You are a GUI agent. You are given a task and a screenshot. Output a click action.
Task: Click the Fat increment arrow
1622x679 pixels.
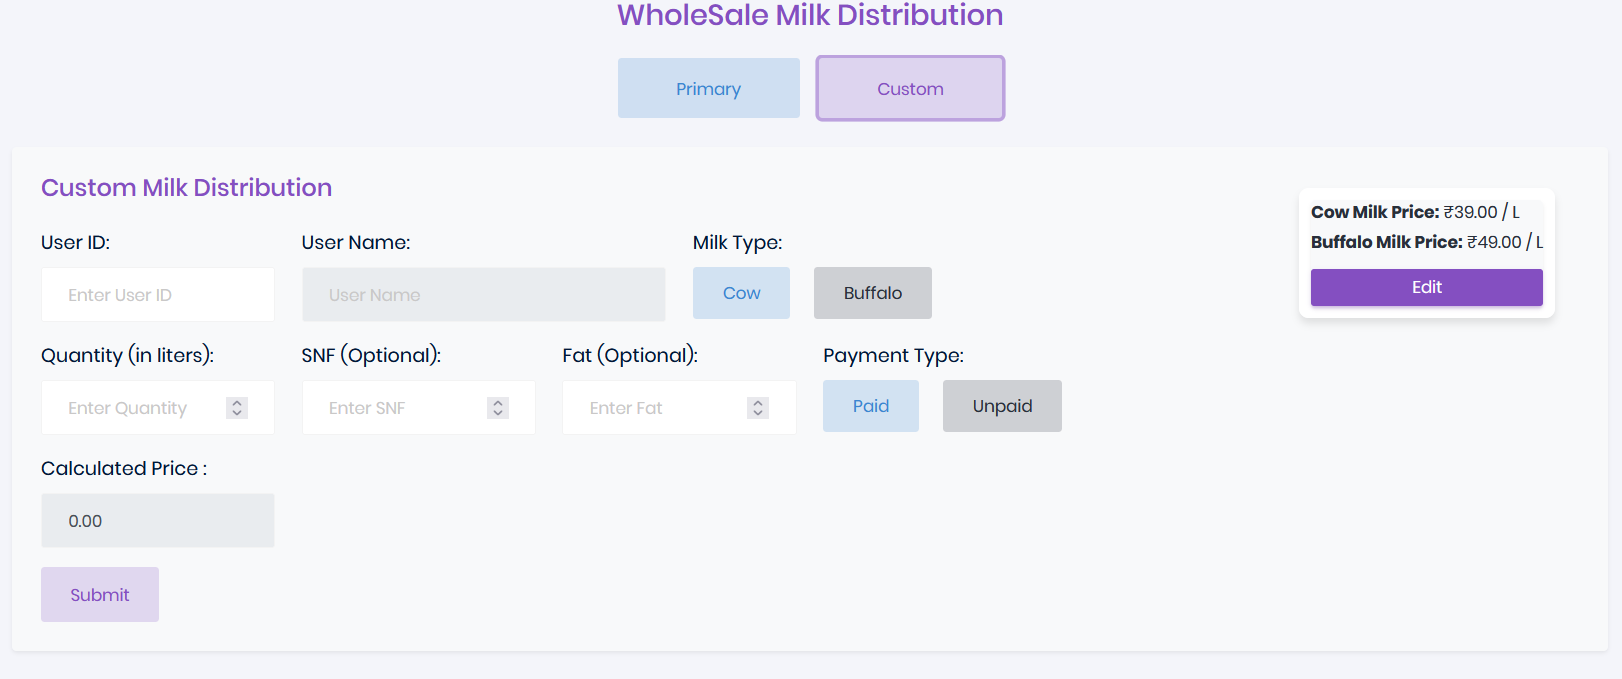pos(758,402)
